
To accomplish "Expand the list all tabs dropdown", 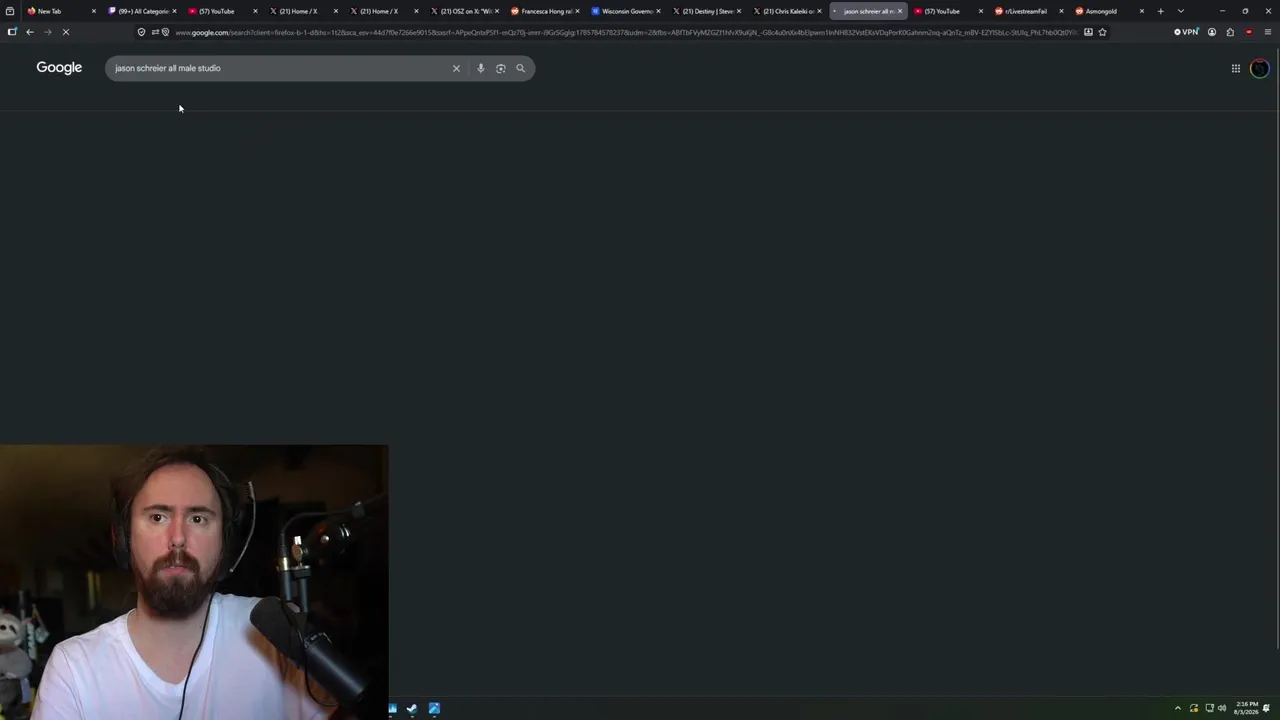I will point(1181,11).
